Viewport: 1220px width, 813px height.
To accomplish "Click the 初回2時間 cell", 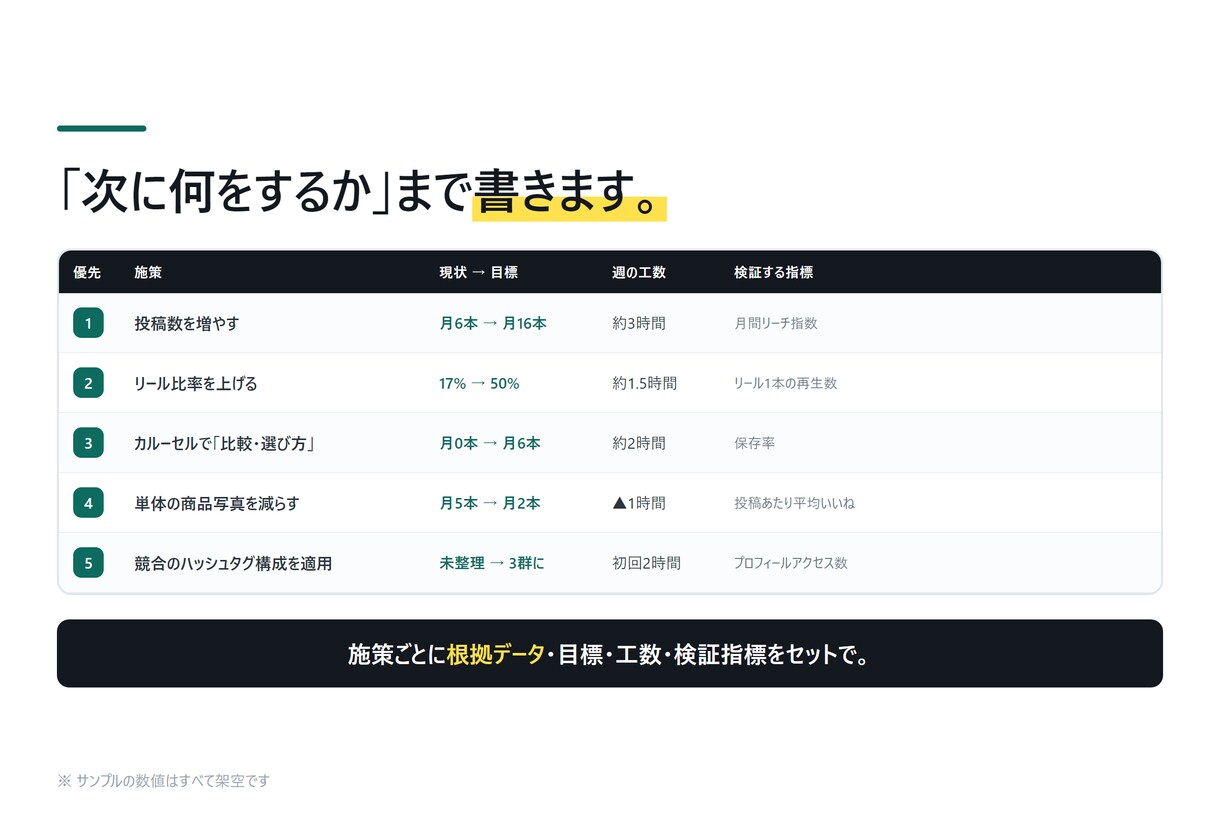I will 647,563.
